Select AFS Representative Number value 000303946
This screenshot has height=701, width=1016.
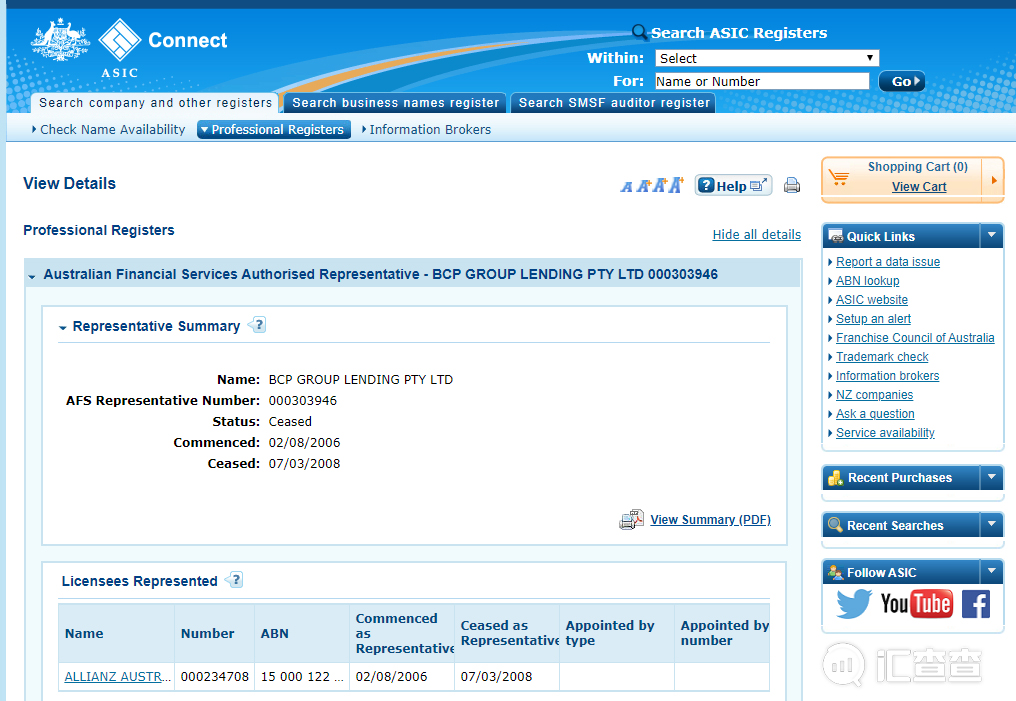[303, 400]
